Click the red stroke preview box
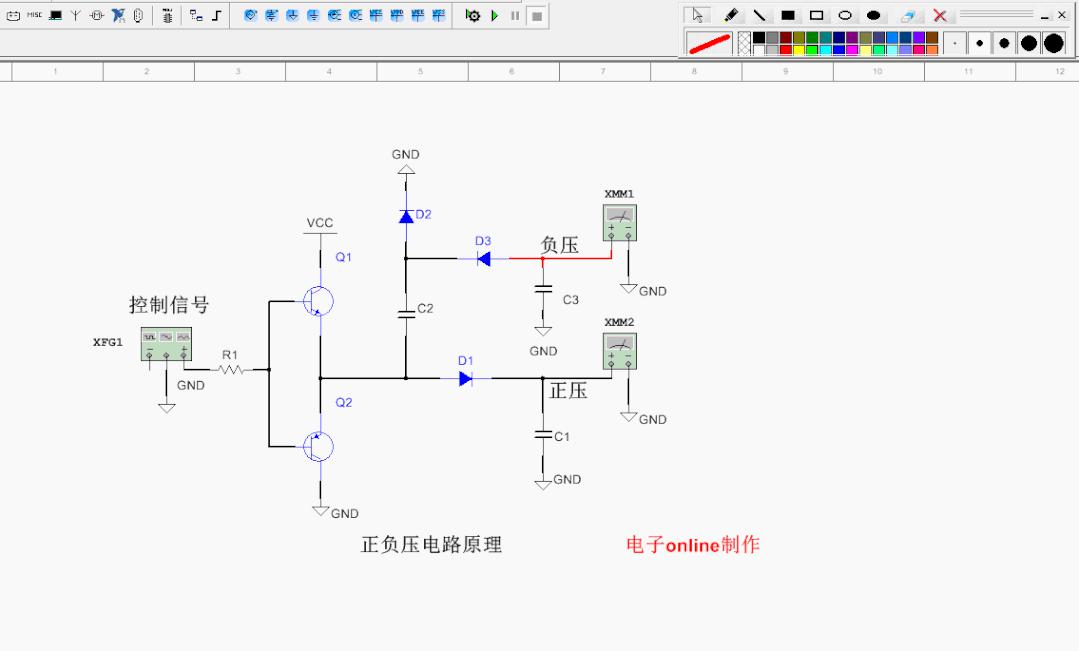1079x651 pixels. pyautogui.click(x=709, y=43)
